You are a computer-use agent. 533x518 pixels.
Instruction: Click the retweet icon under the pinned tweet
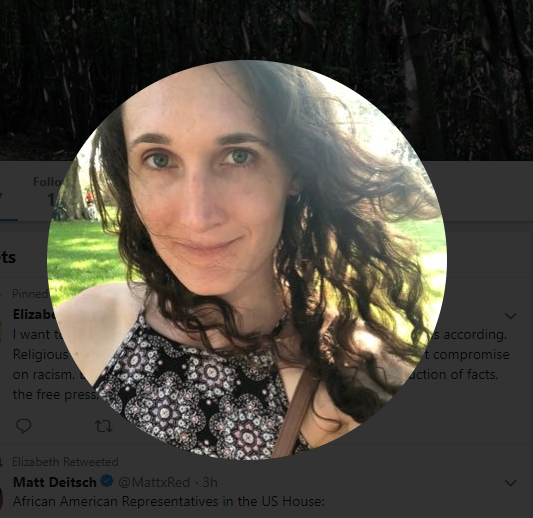(104, 426)
